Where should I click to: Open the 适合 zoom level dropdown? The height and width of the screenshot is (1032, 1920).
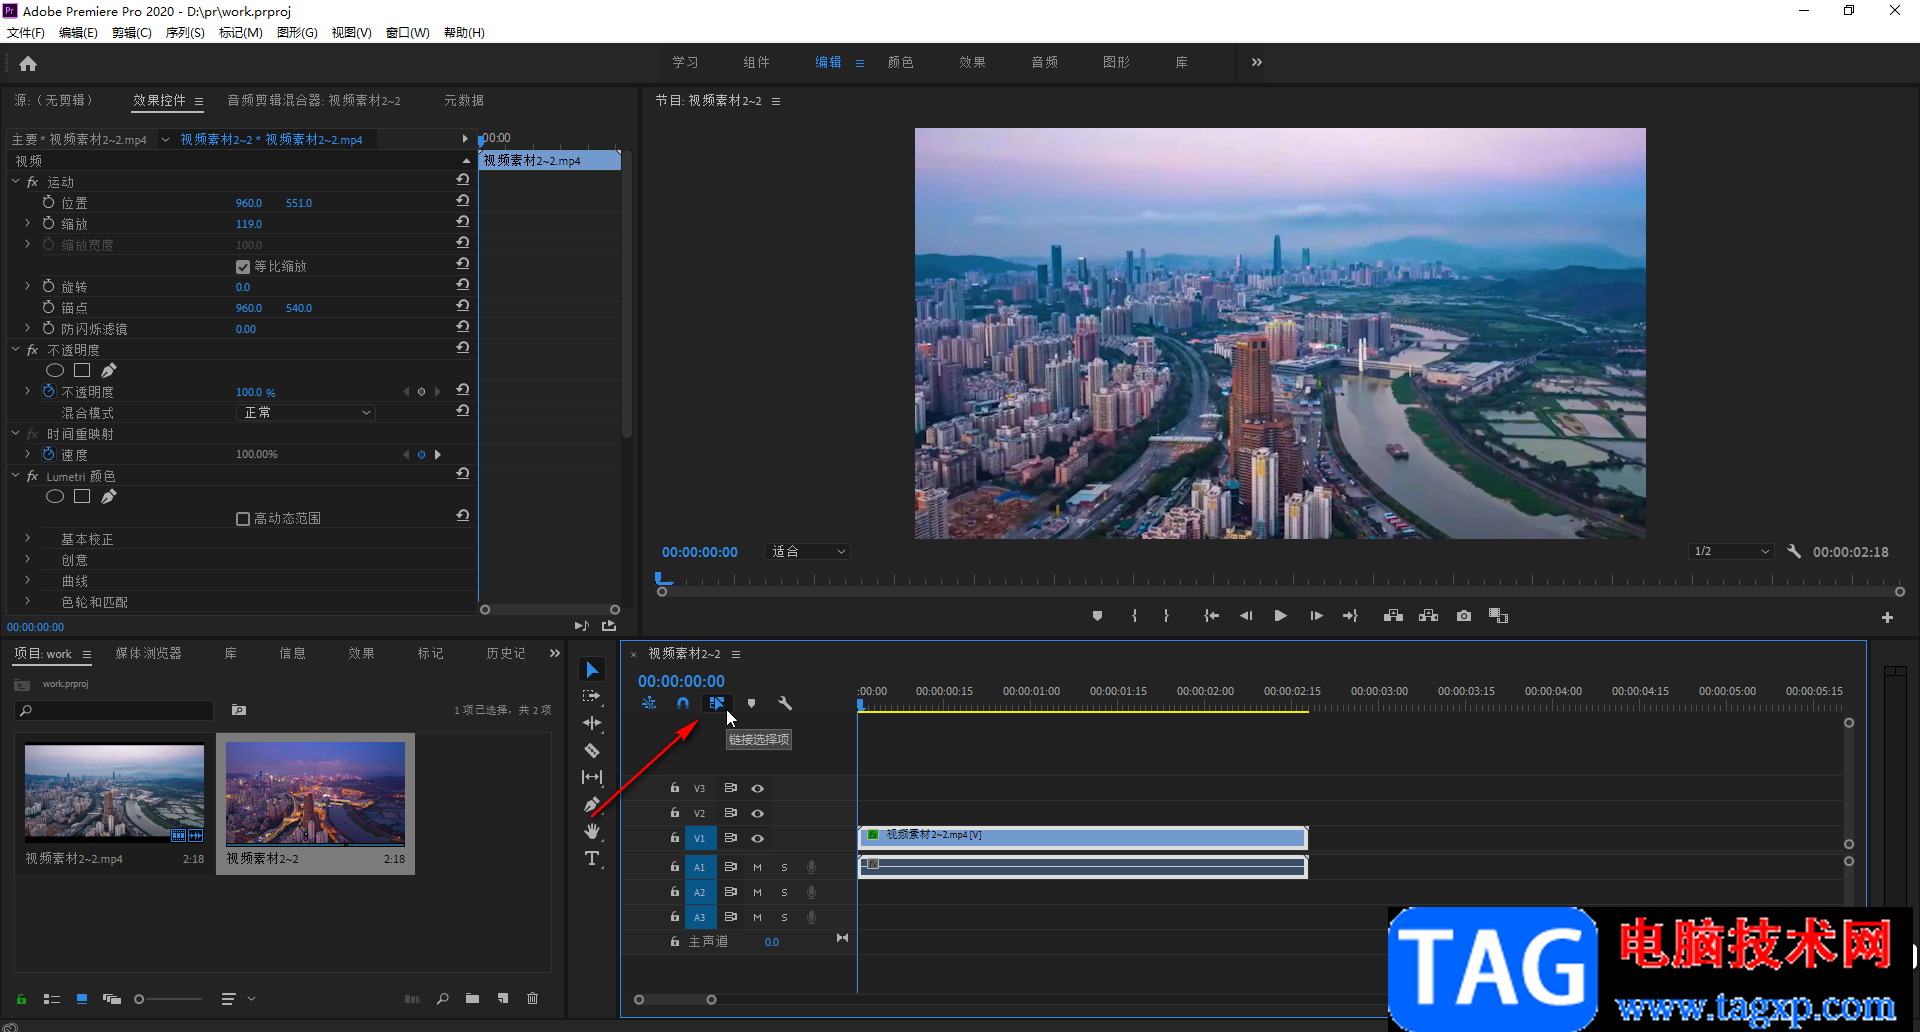pos(808,552)
